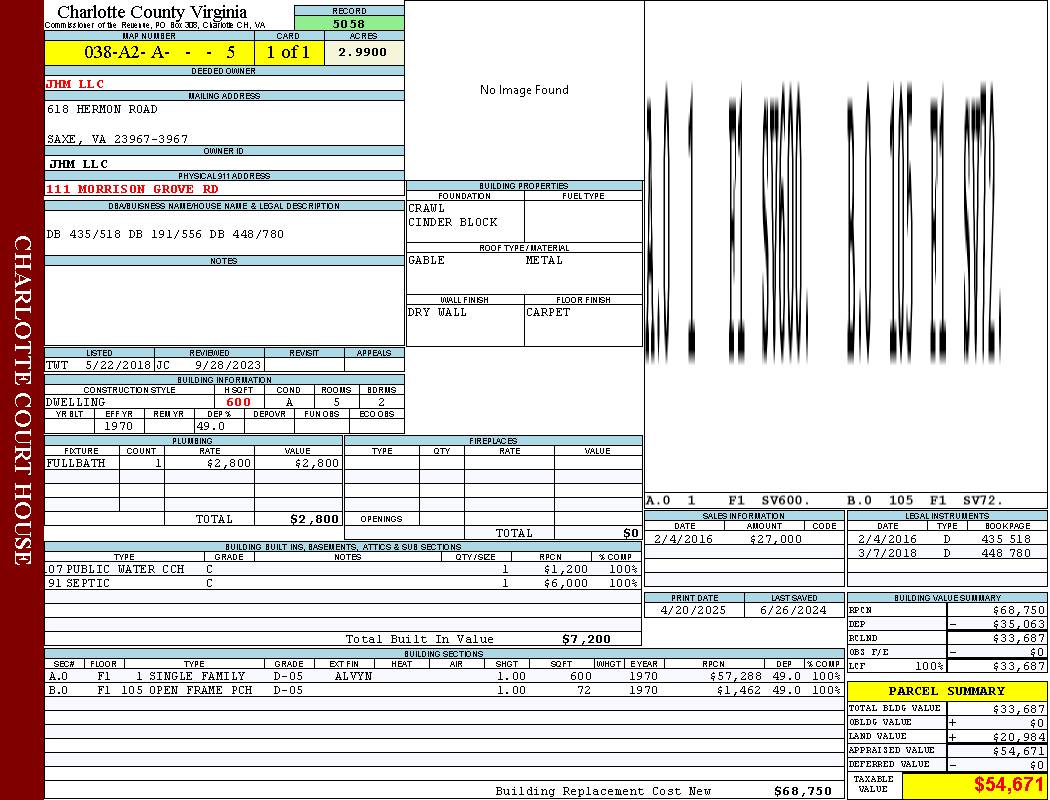The width and height of the screenshot is (1050, 800).
Task: Click print date 4/20/2025
Action: point(693,611)
